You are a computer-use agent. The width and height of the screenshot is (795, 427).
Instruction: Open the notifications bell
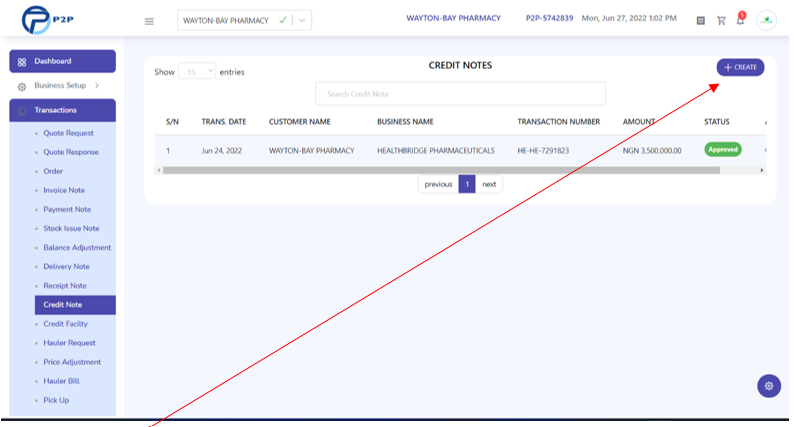(741, 19)
